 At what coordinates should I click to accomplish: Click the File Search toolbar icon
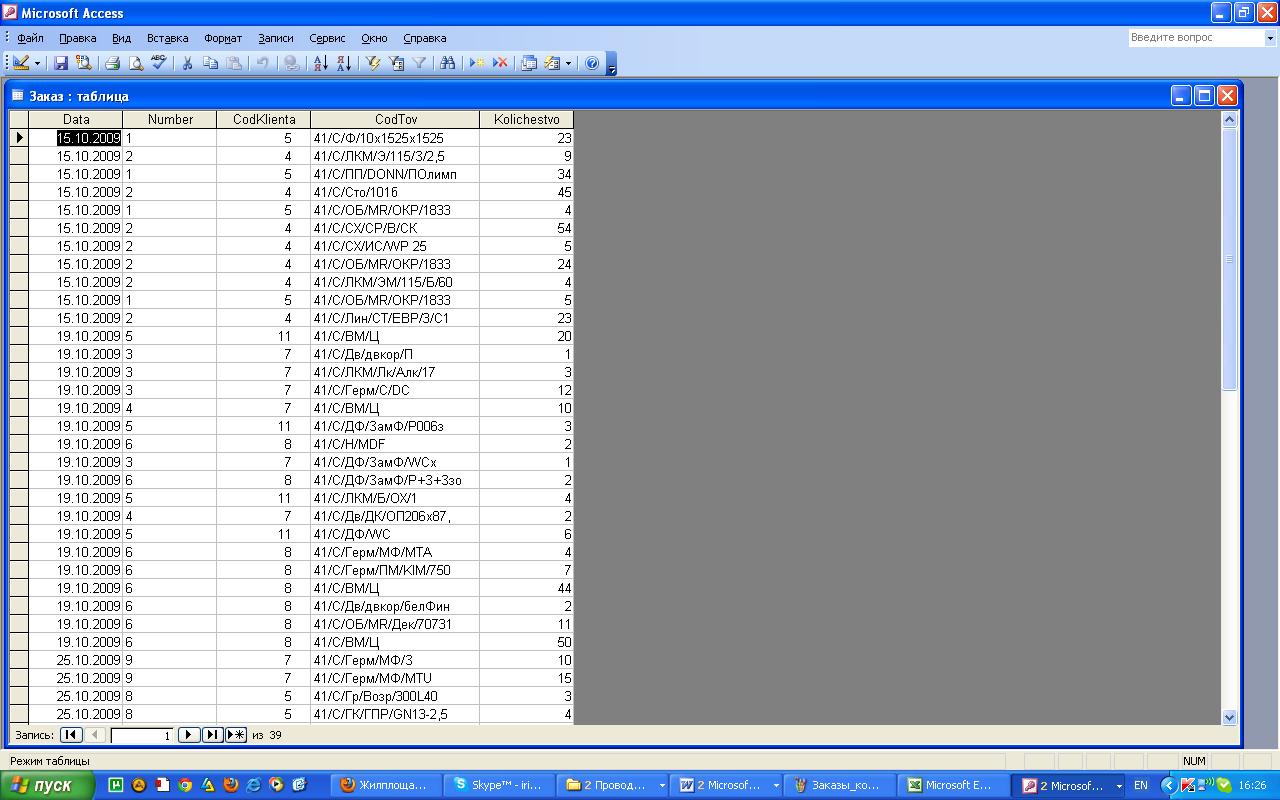coord(84,63)
